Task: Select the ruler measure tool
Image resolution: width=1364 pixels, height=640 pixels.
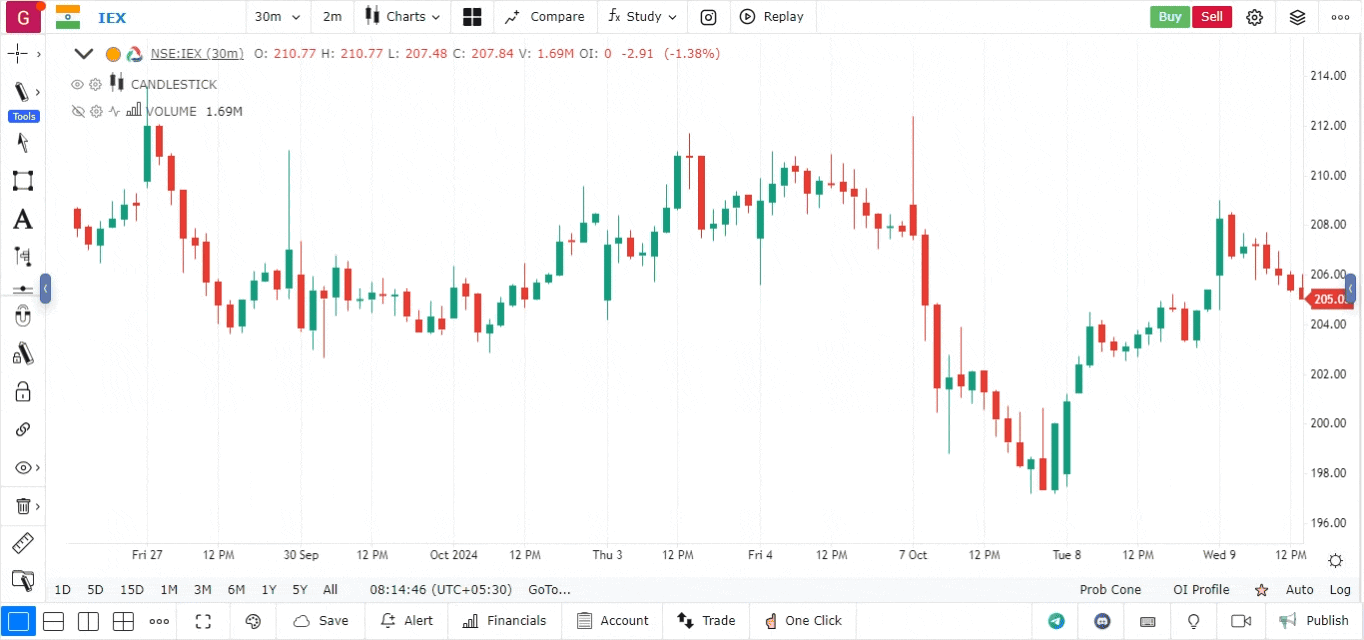Action: click(22, 544)
